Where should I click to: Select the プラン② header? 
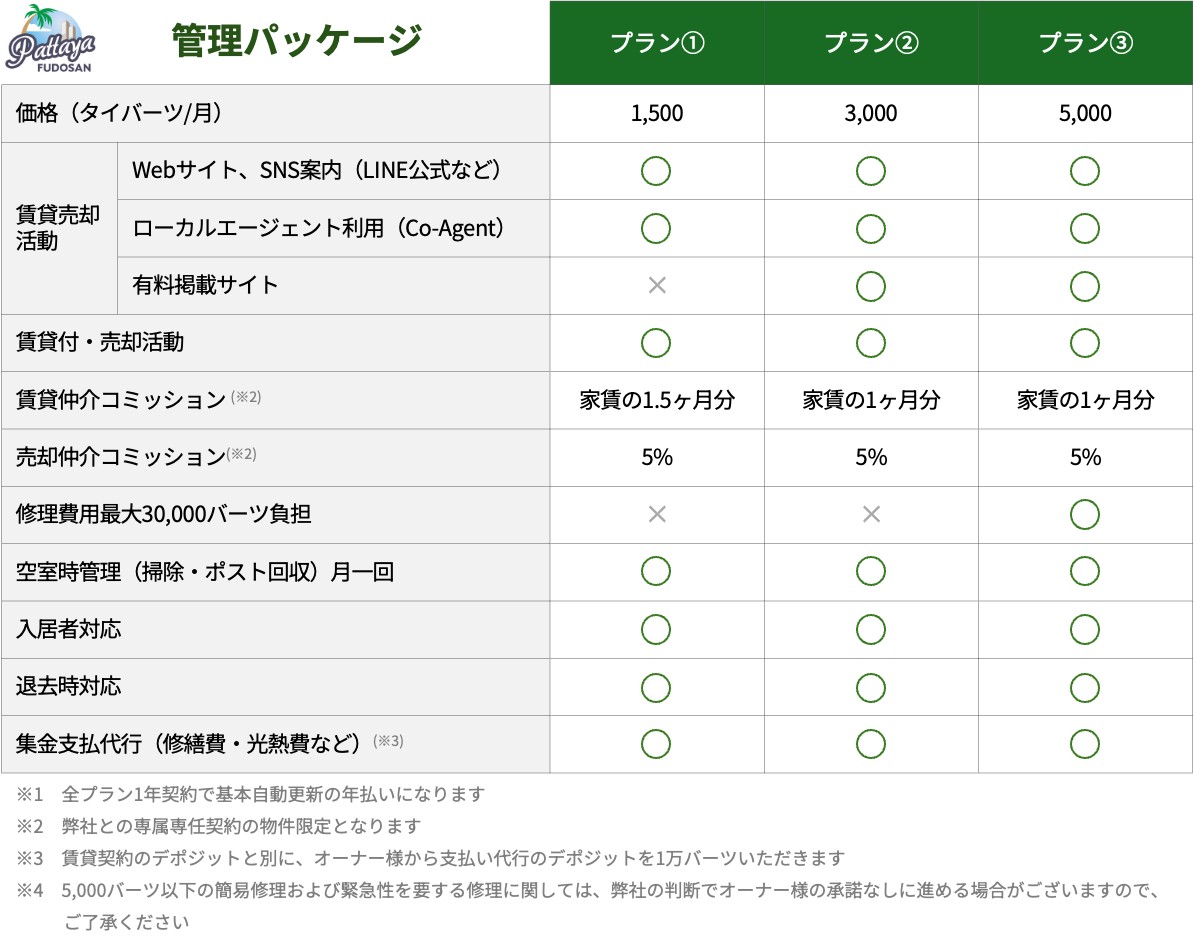click(x=871, y=43)
